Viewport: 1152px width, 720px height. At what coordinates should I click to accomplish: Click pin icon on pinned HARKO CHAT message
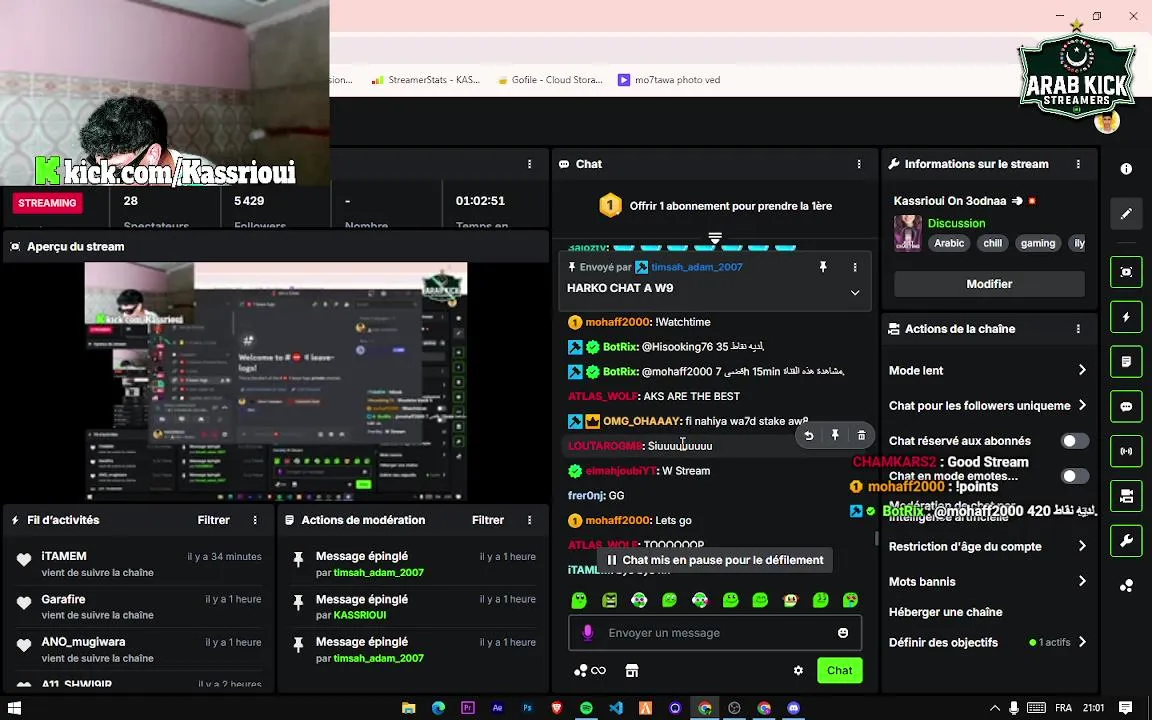[x=823, y=267]
